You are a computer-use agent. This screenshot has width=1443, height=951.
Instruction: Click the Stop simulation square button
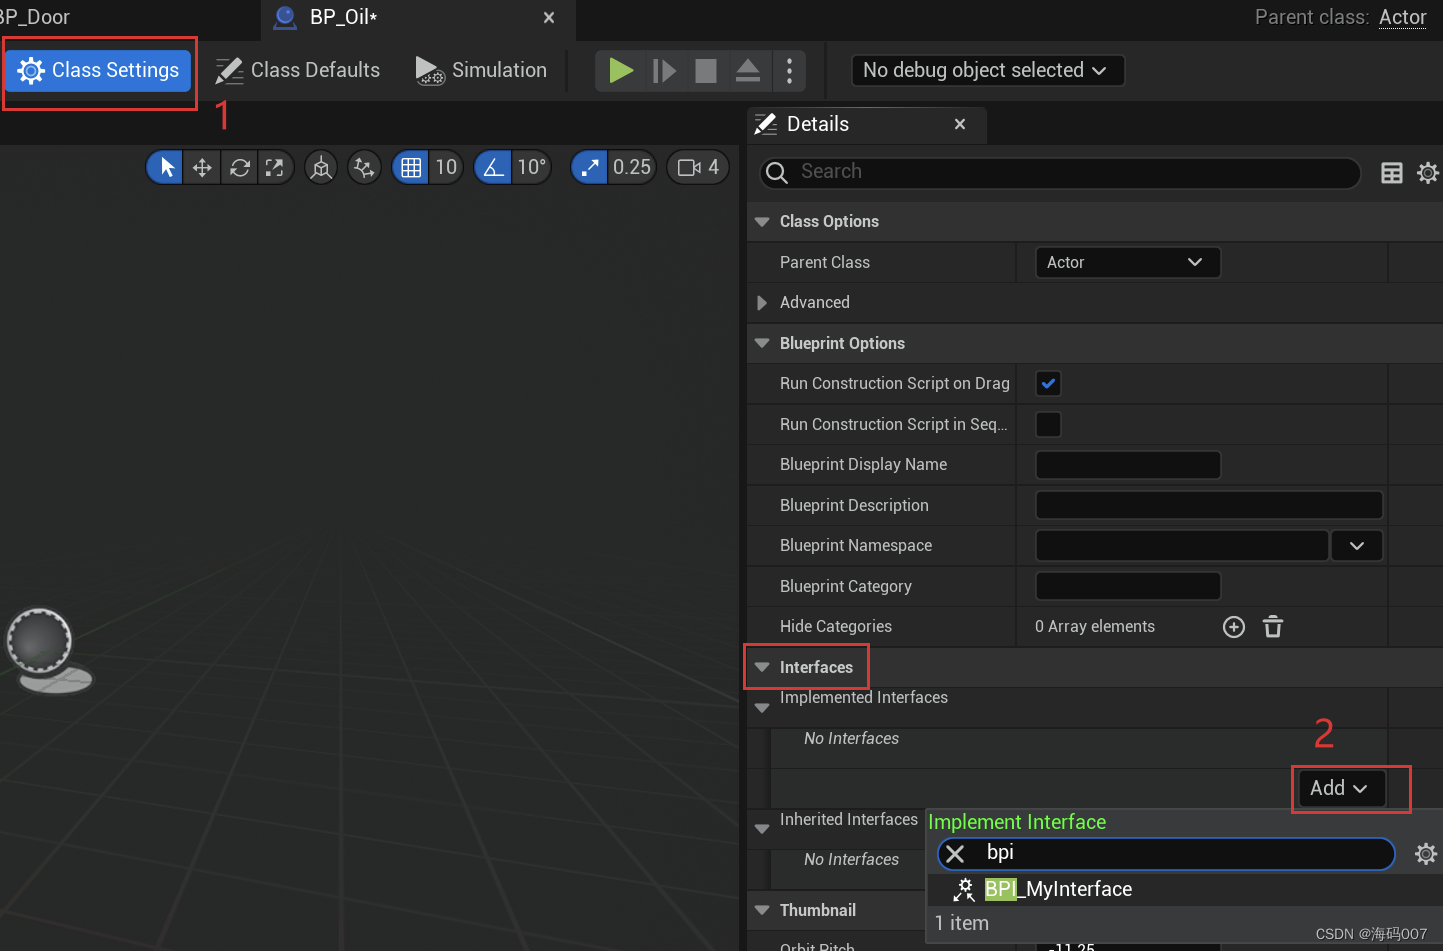click(x=706, y=70)
